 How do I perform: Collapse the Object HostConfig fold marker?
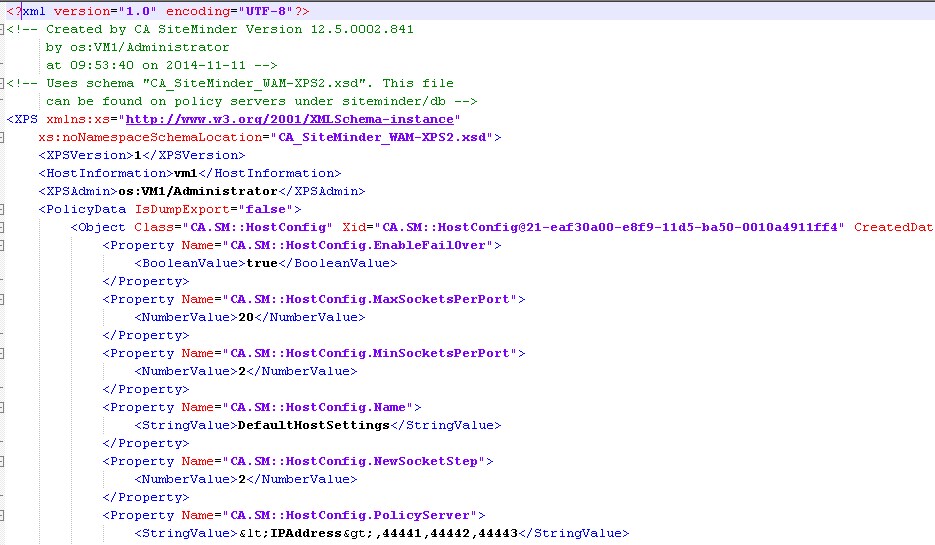click(x=2, y=227)
